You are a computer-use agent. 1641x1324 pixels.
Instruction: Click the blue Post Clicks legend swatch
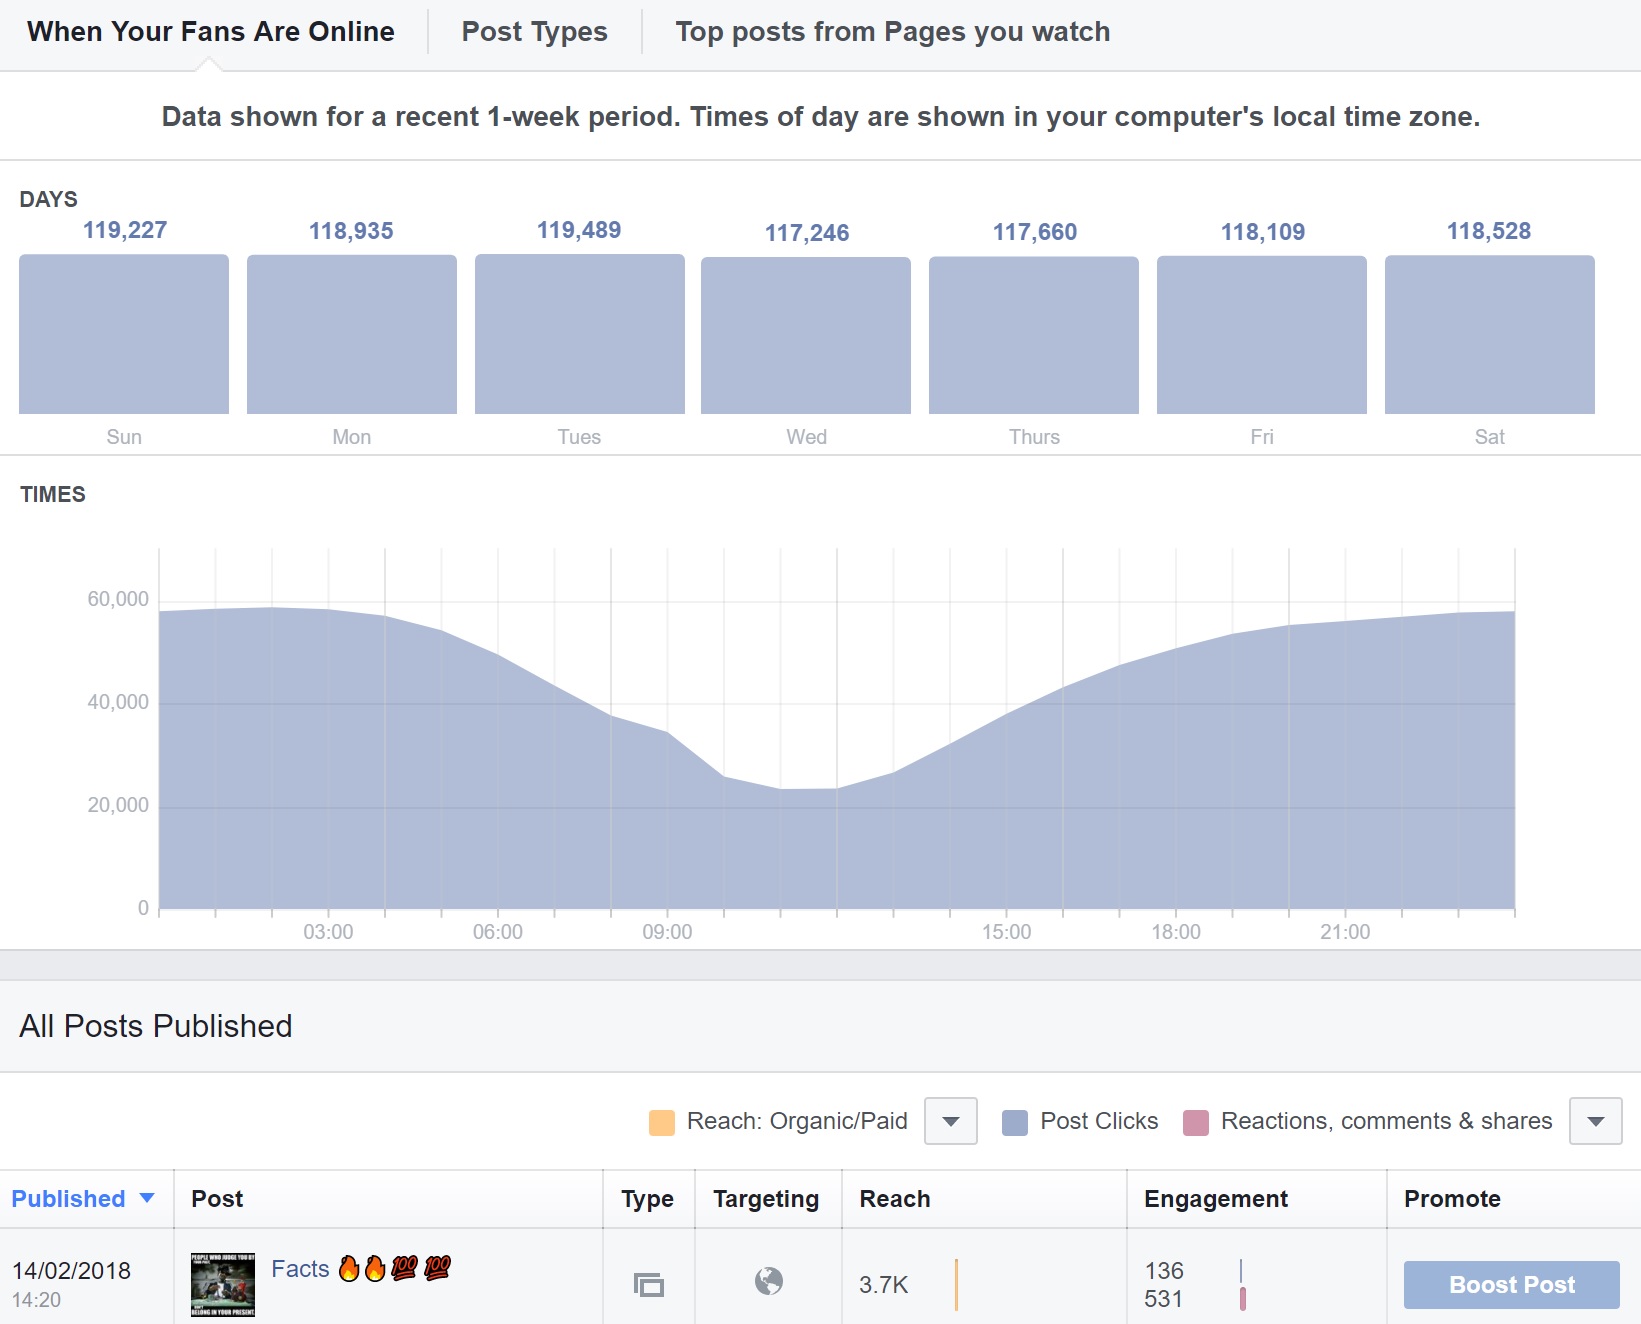coord(1015,1122)
